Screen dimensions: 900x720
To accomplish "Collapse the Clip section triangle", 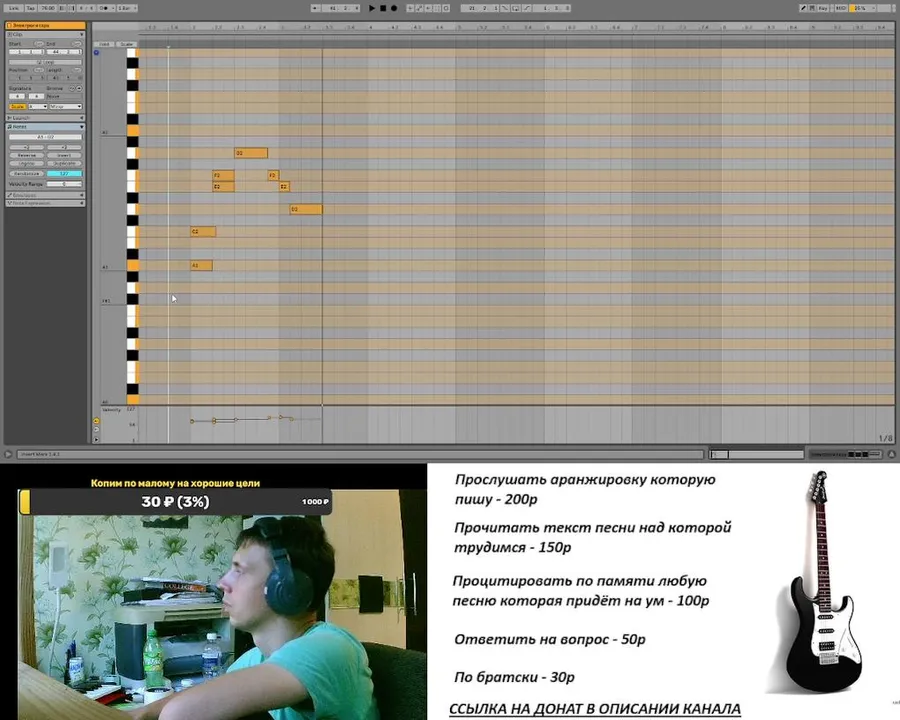I will 82,34.
